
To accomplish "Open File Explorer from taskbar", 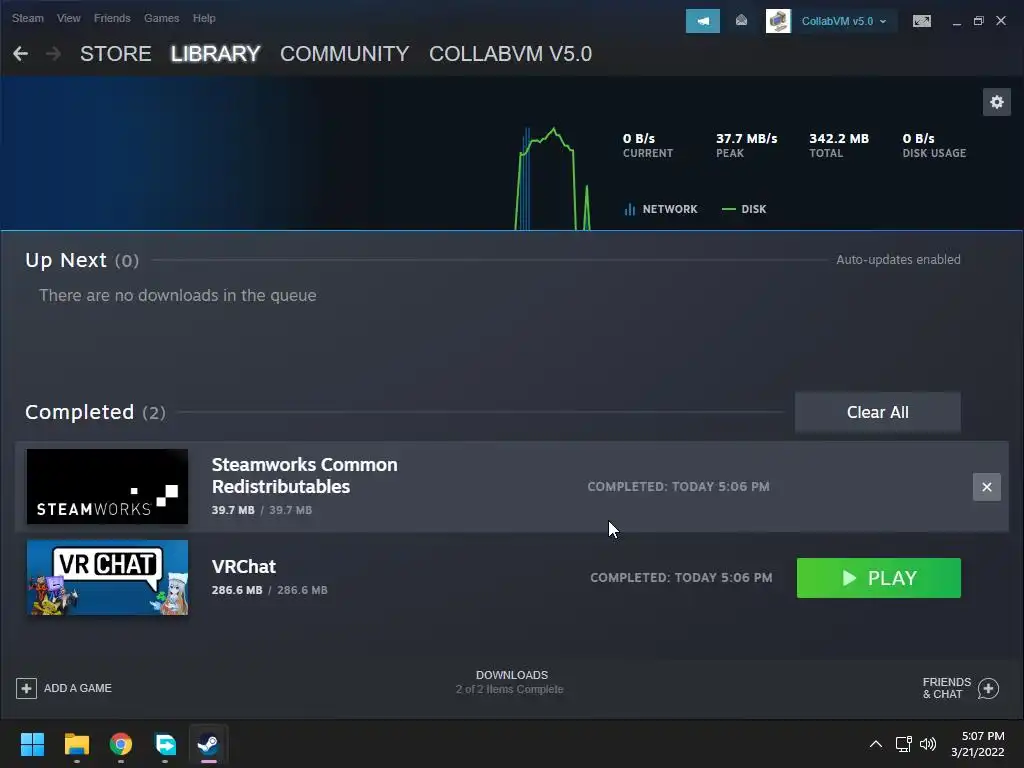I will pyautogui.click(x=76, y=744).
